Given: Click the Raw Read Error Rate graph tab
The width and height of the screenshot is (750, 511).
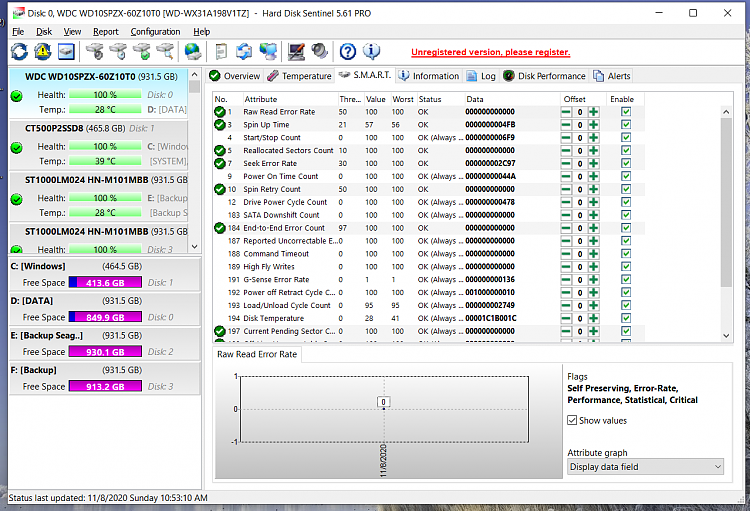Looking at the screenshot, I should pyautogui.click(x=257, y=355).
